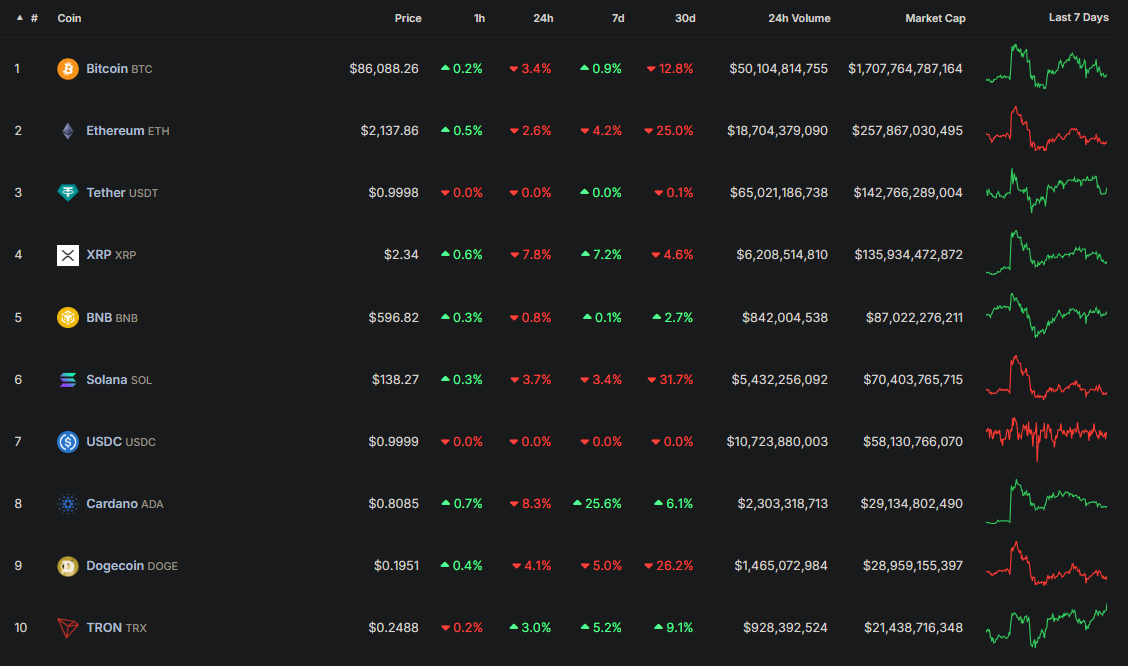View Bitcoin's last 7 days sparkline chart
The width and height of the screenshot is (1128, 666).
1046,66
